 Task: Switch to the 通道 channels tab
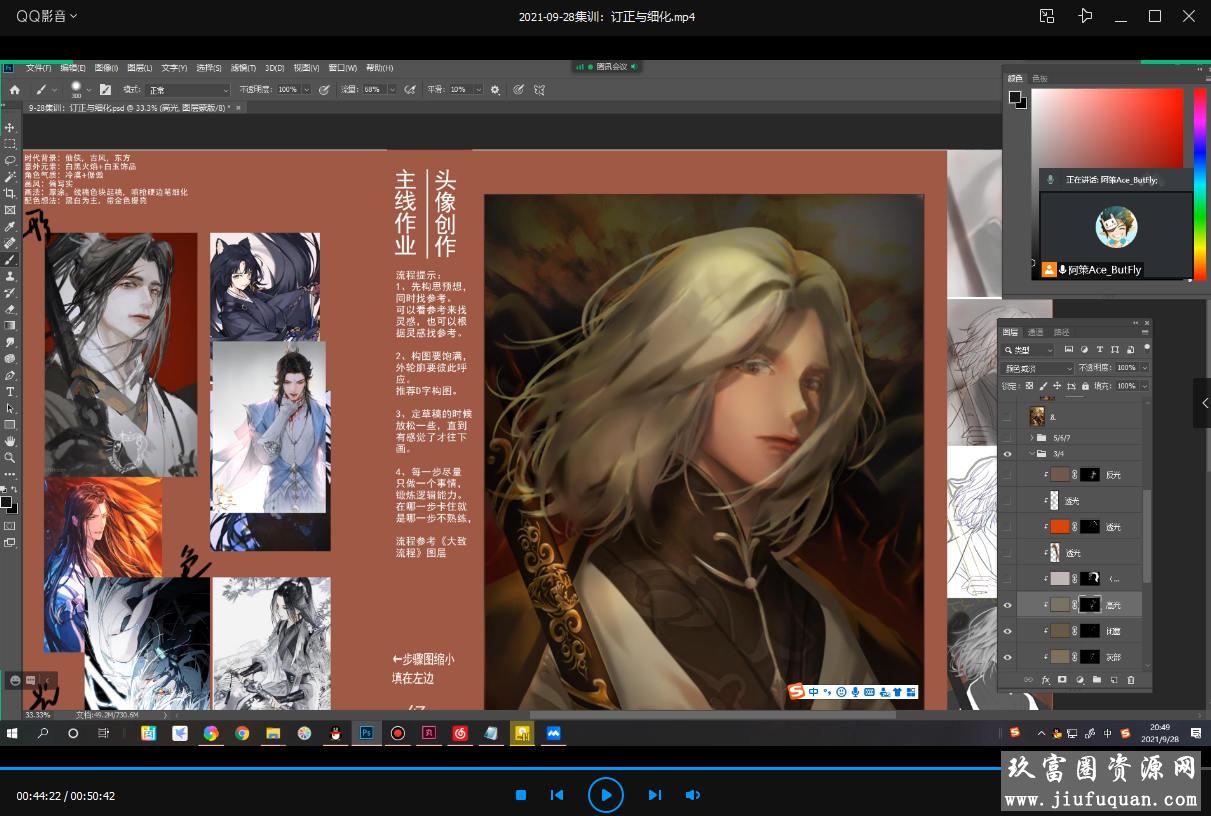(x=1035, y=332)
